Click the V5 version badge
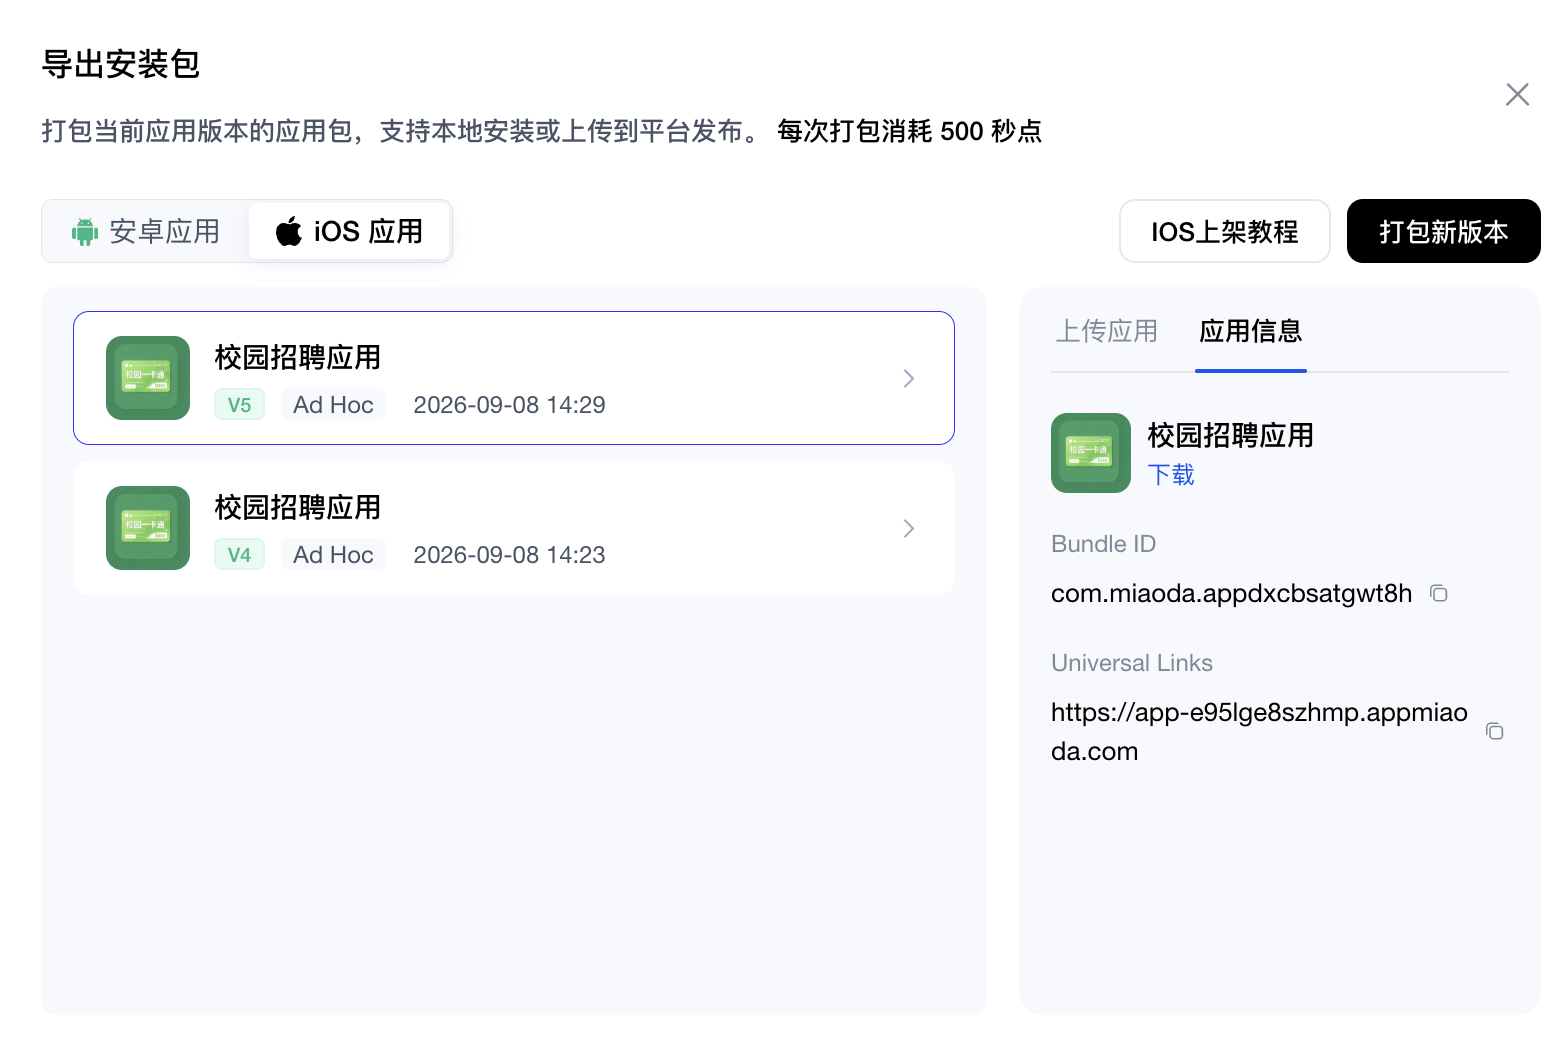The image size is (1568, 1050). point(239,405)
